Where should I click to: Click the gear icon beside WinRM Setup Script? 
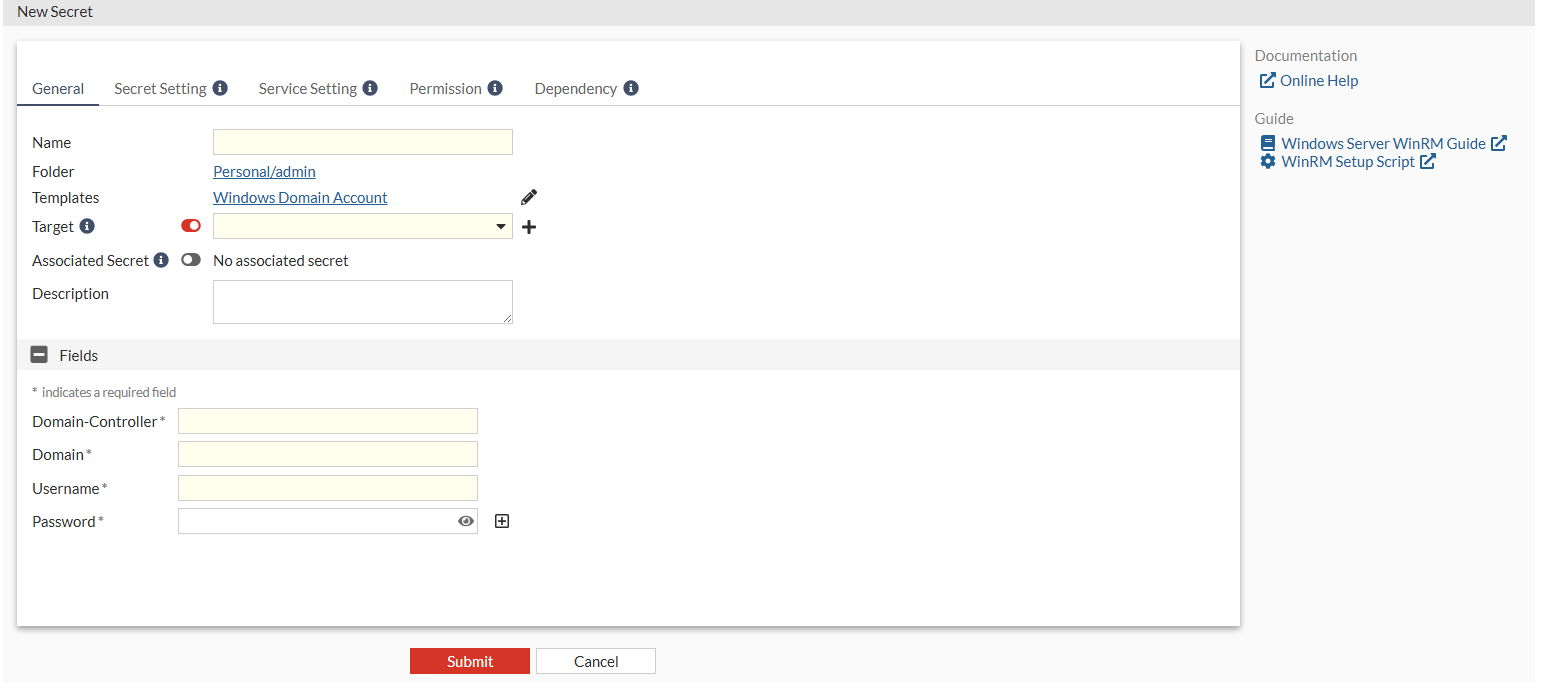tap(1268, 161)
